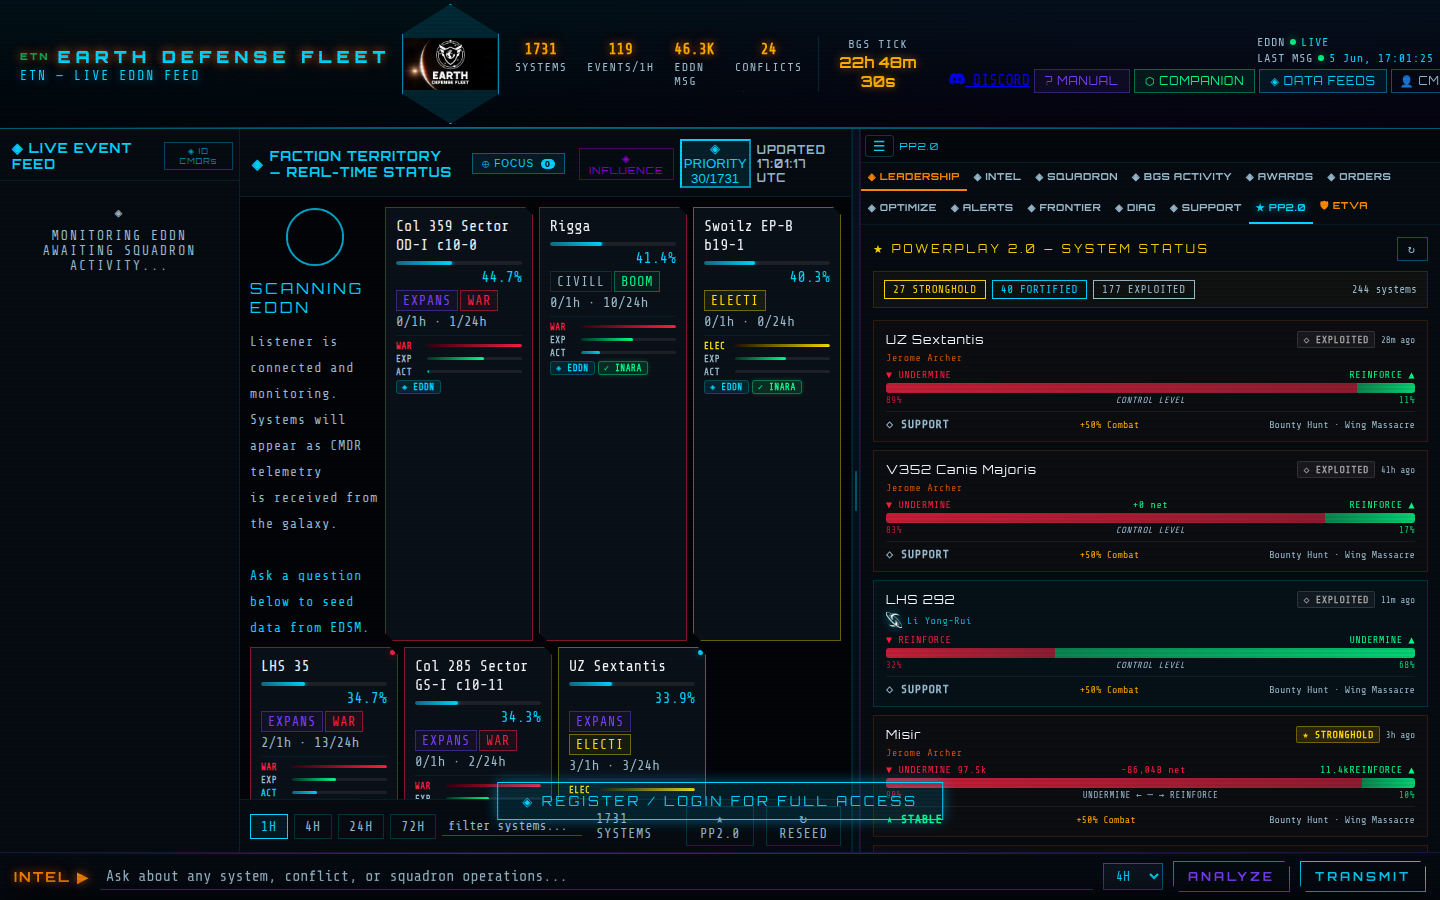Filter by 27 Stronghold systems

[x=935, y=290]
